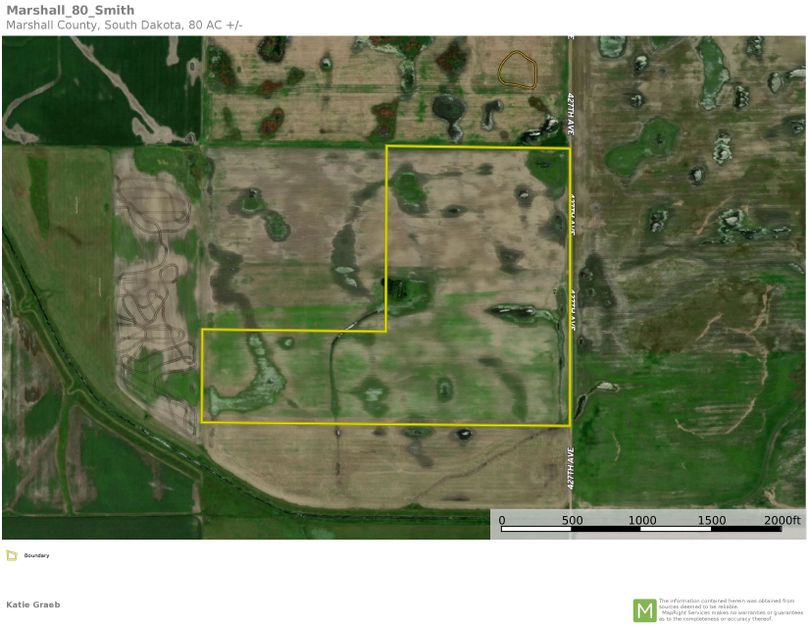Click the northeast corner of yellow boundary
The width and height of the screenshot is (808, 625).
[x=569, y=148]
